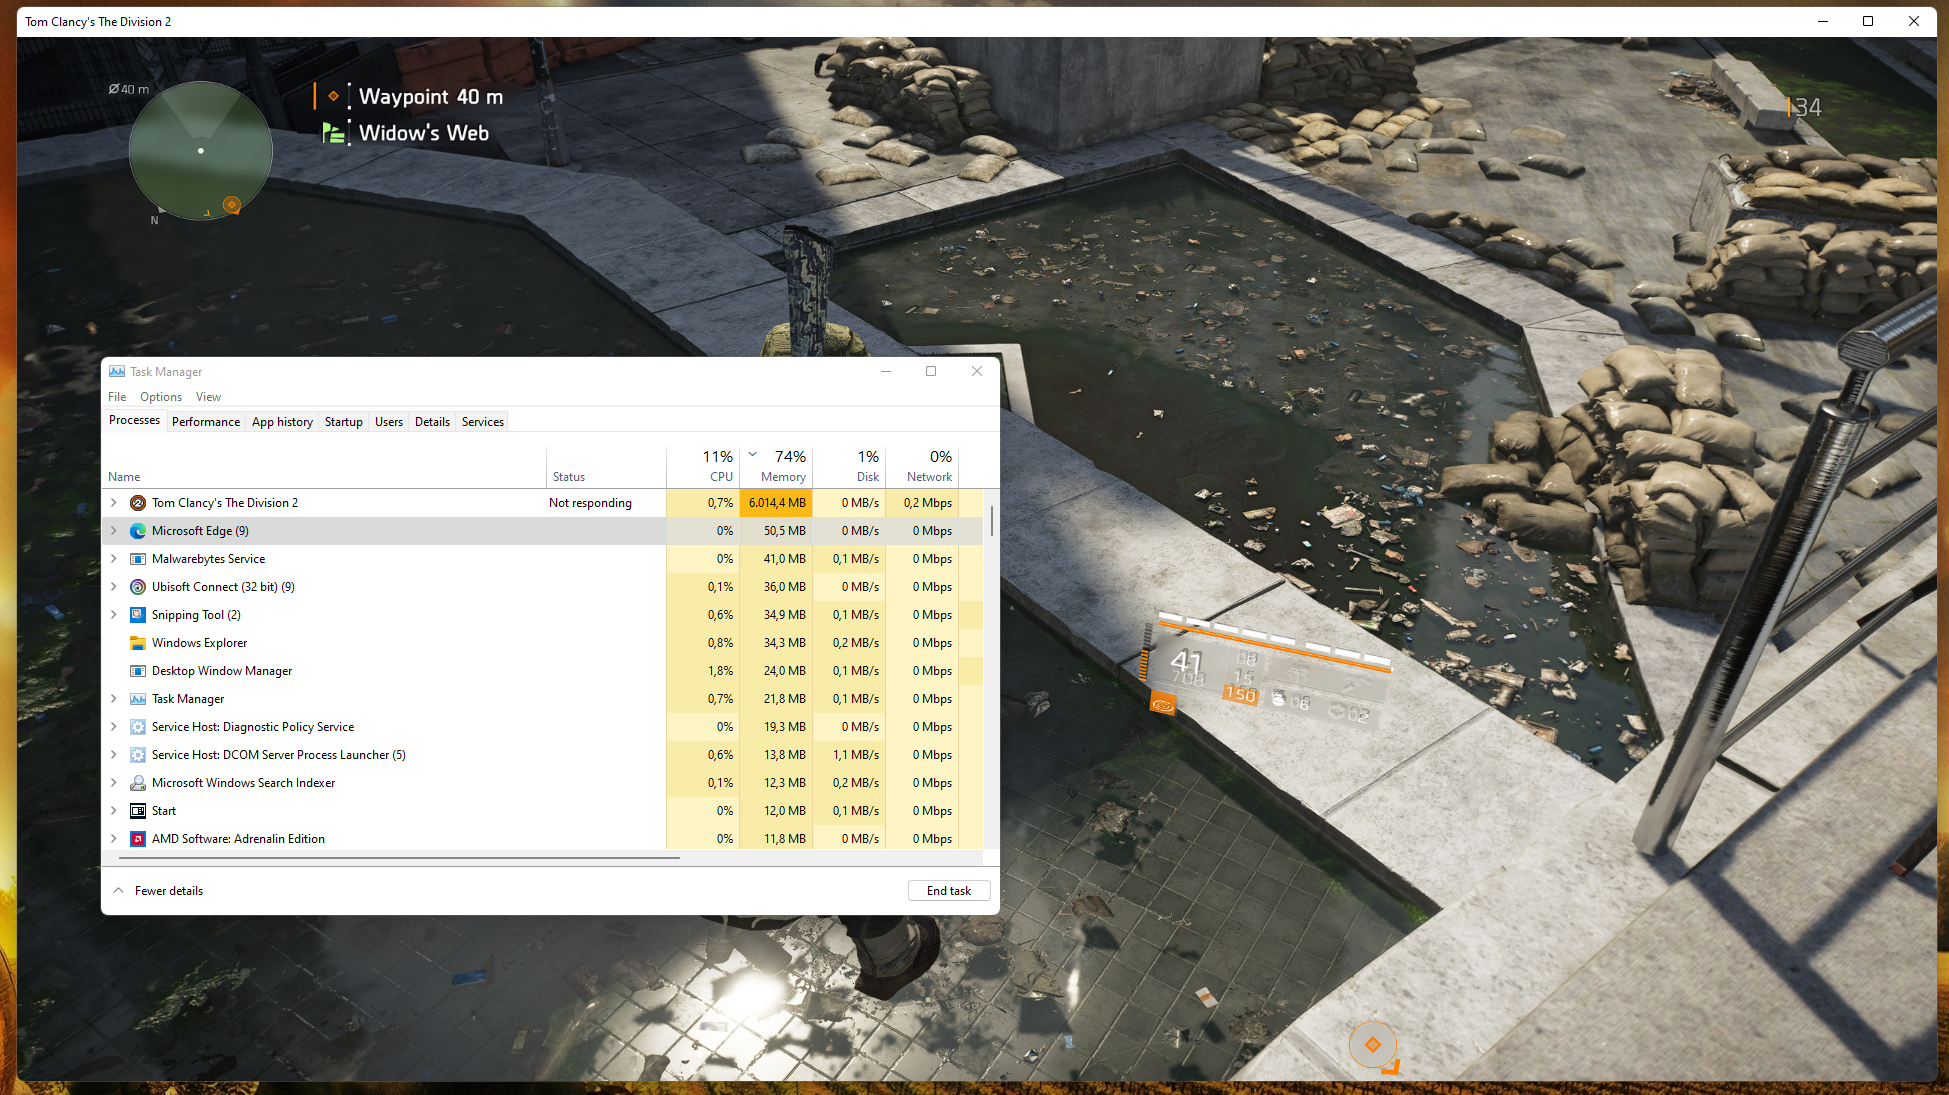Select the AMD Software: Adrenalin Edition row
Viewport: 1949px width, 1095px height.
(543, 839)
